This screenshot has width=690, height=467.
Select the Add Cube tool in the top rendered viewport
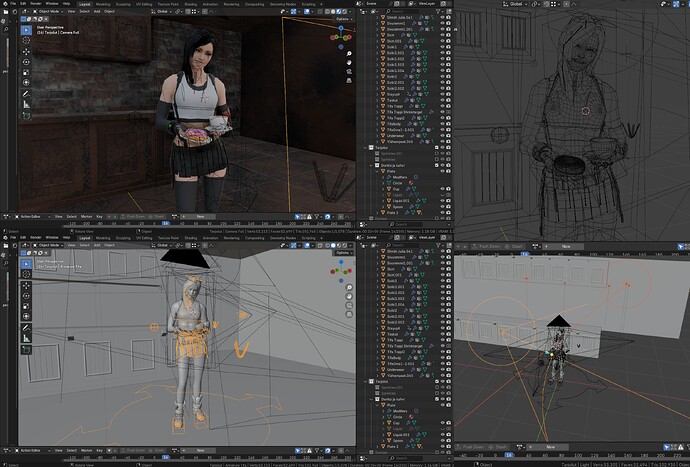click(26, 116)
